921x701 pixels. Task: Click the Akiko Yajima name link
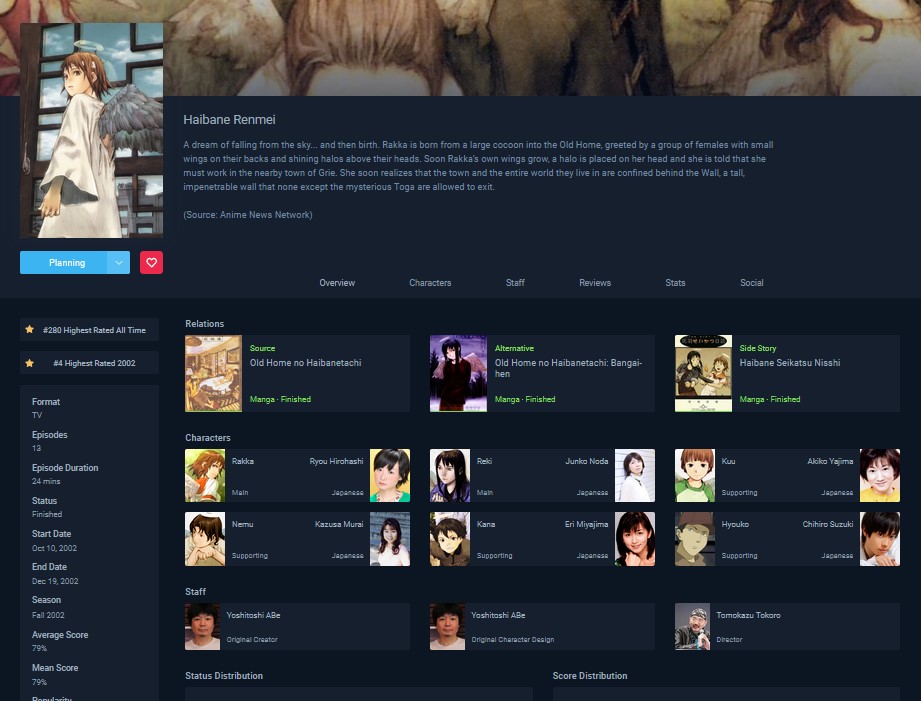pos(830,461)
